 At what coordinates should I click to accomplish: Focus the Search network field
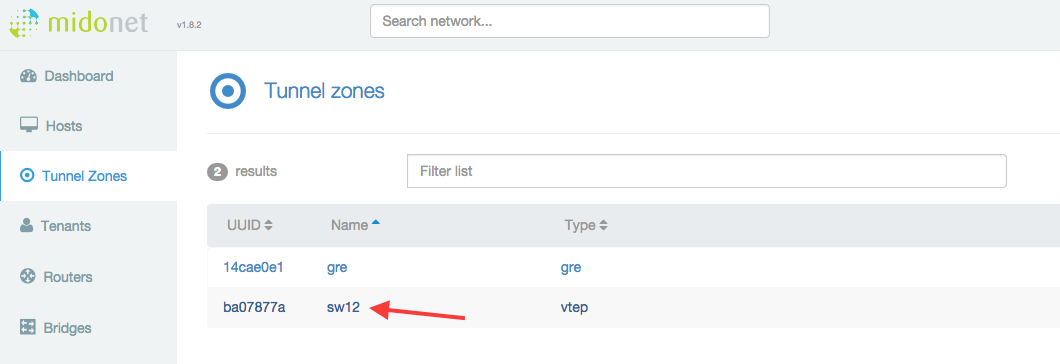(x=569, y=21)
